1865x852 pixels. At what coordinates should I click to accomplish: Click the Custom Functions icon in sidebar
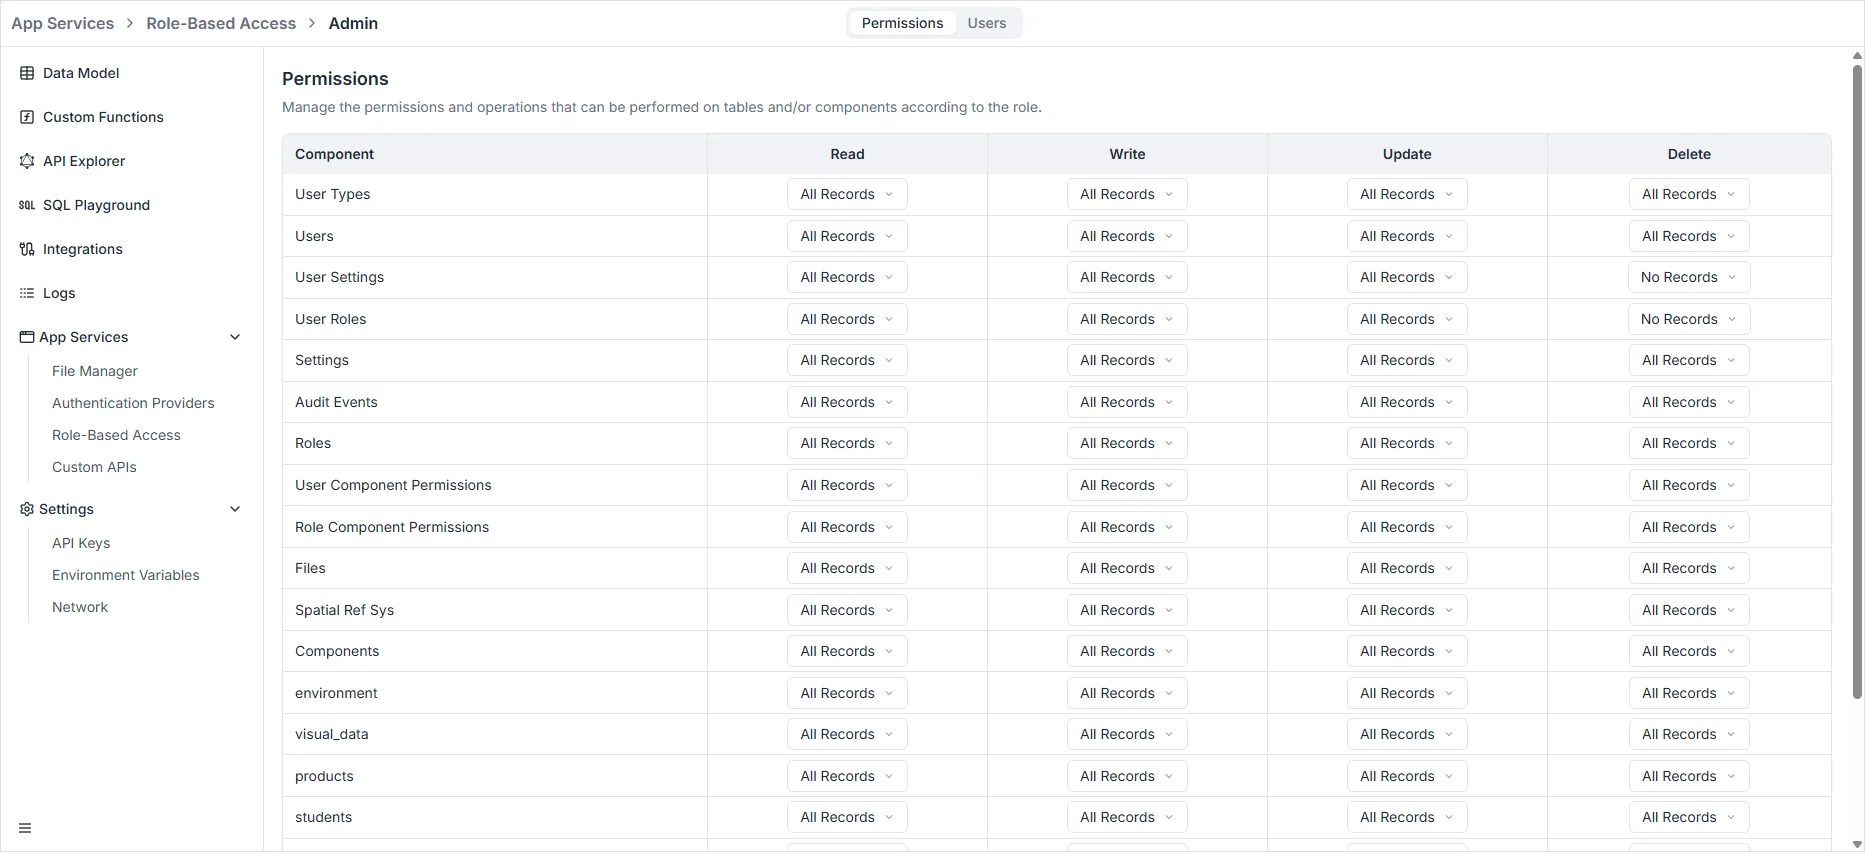pos(27,117)
